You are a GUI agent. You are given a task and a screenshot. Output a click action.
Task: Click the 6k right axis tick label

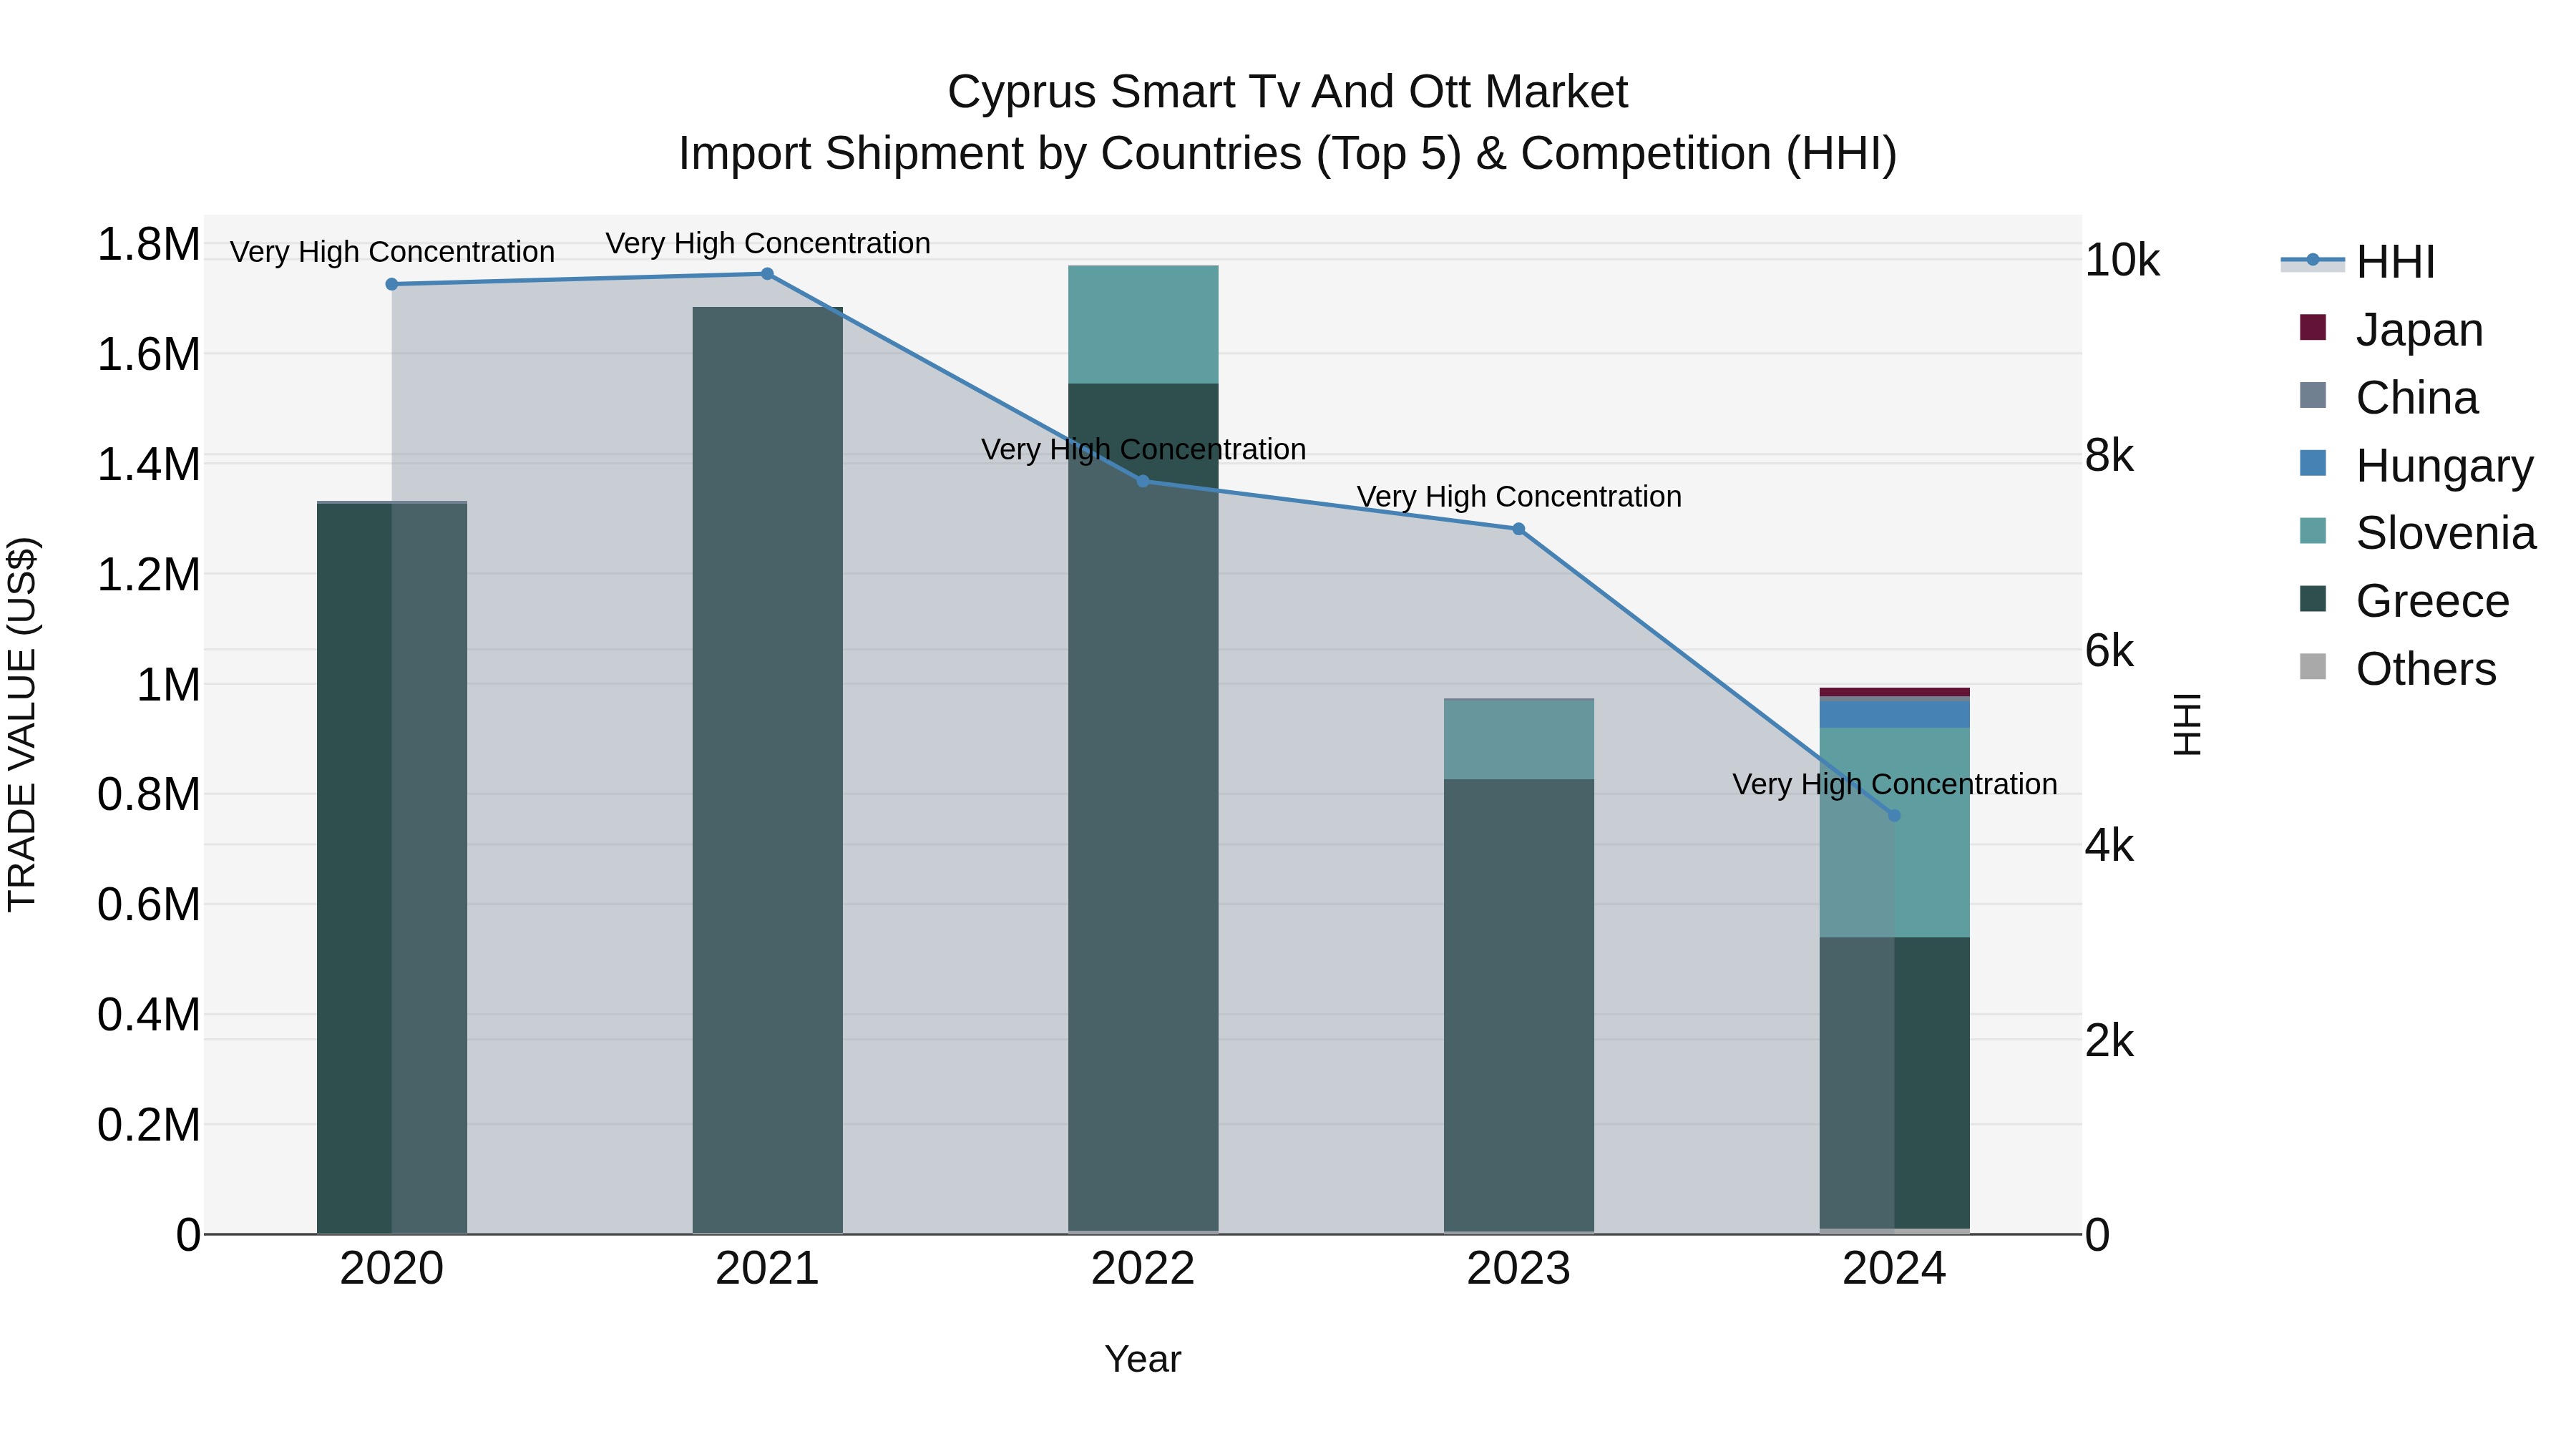point(2109,651)
